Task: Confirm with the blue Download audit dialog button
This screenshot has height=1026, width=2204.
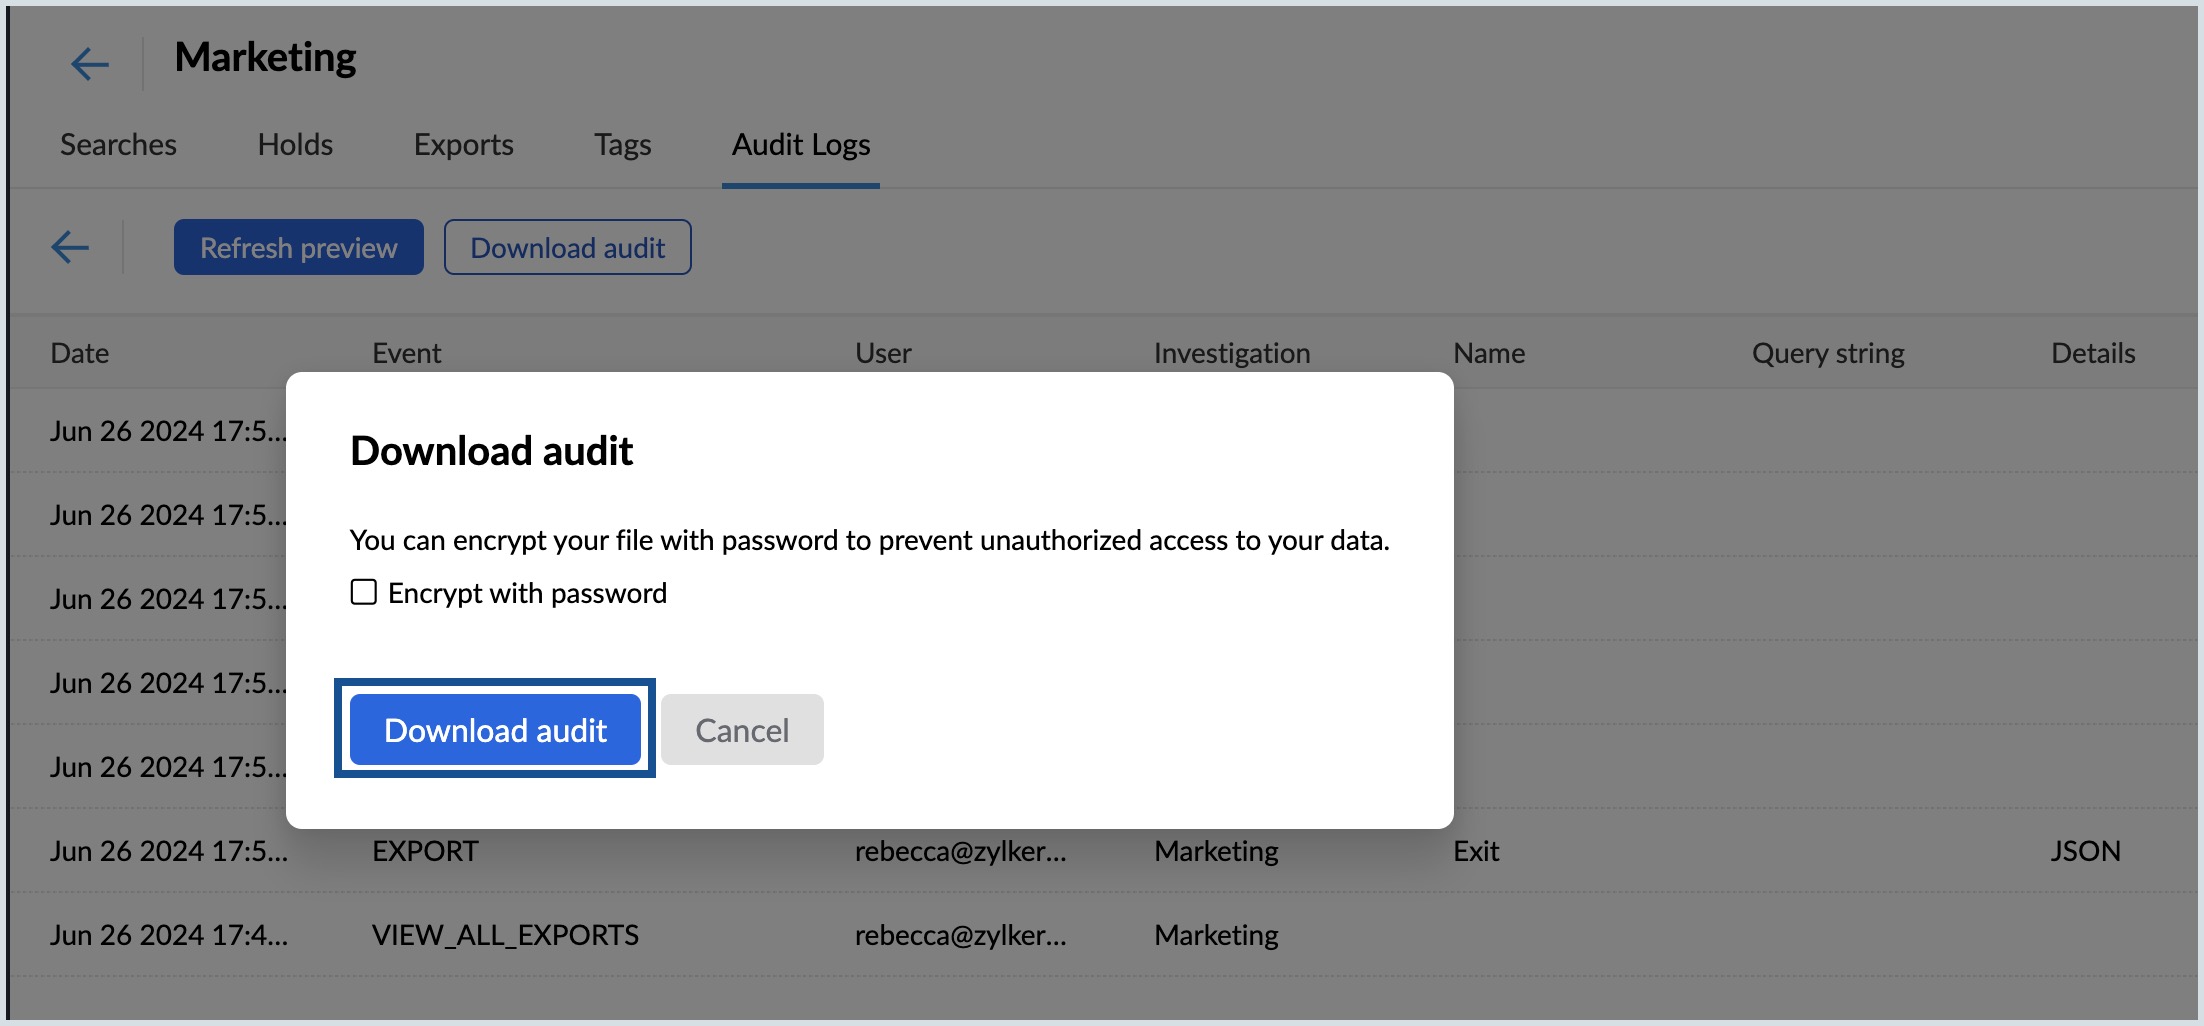Action: 495,730
